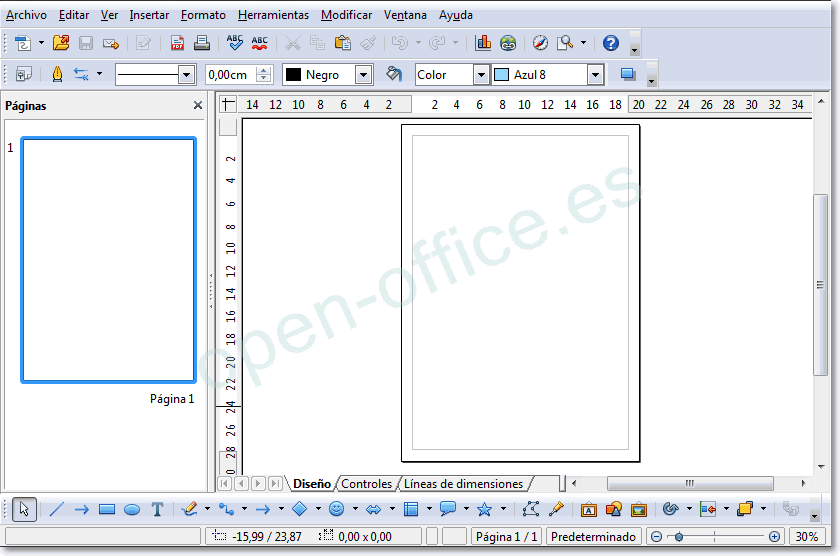Image resolution: width=840 pixels, height=556 pixels.
Task: Open the Archivo menu
Action: tap(26, 15)
